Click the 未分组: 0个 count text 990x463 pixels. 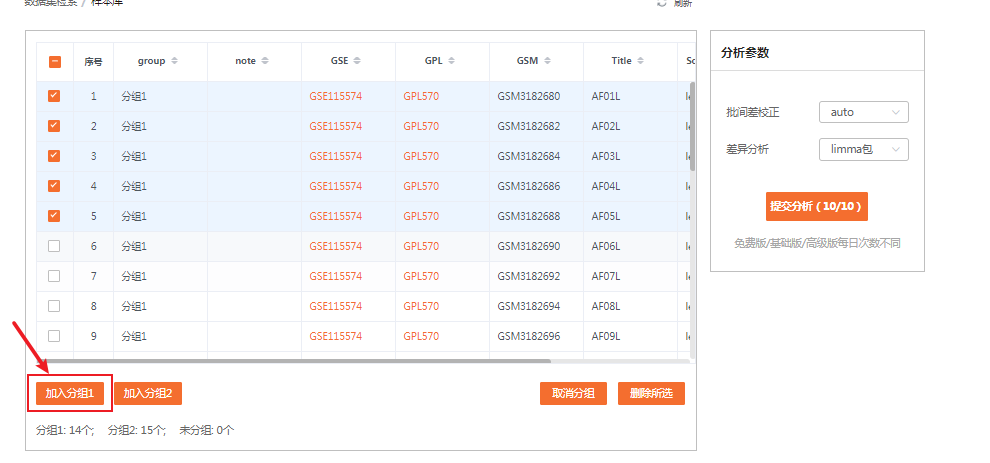[207, 430]
